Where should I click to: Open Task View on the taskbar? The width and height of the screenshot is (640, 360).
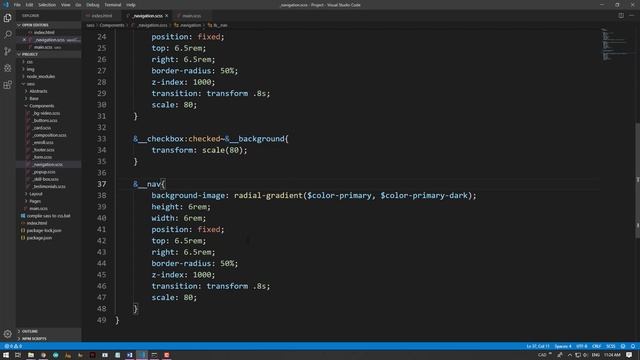pyautogui.click(x=18, y=355)
